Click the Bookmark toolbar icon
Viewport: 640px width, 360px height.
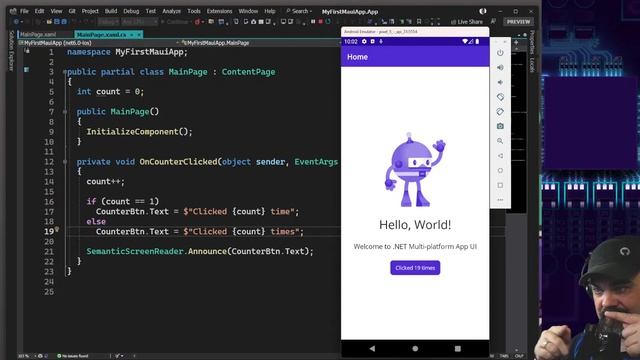click(419, 22)
